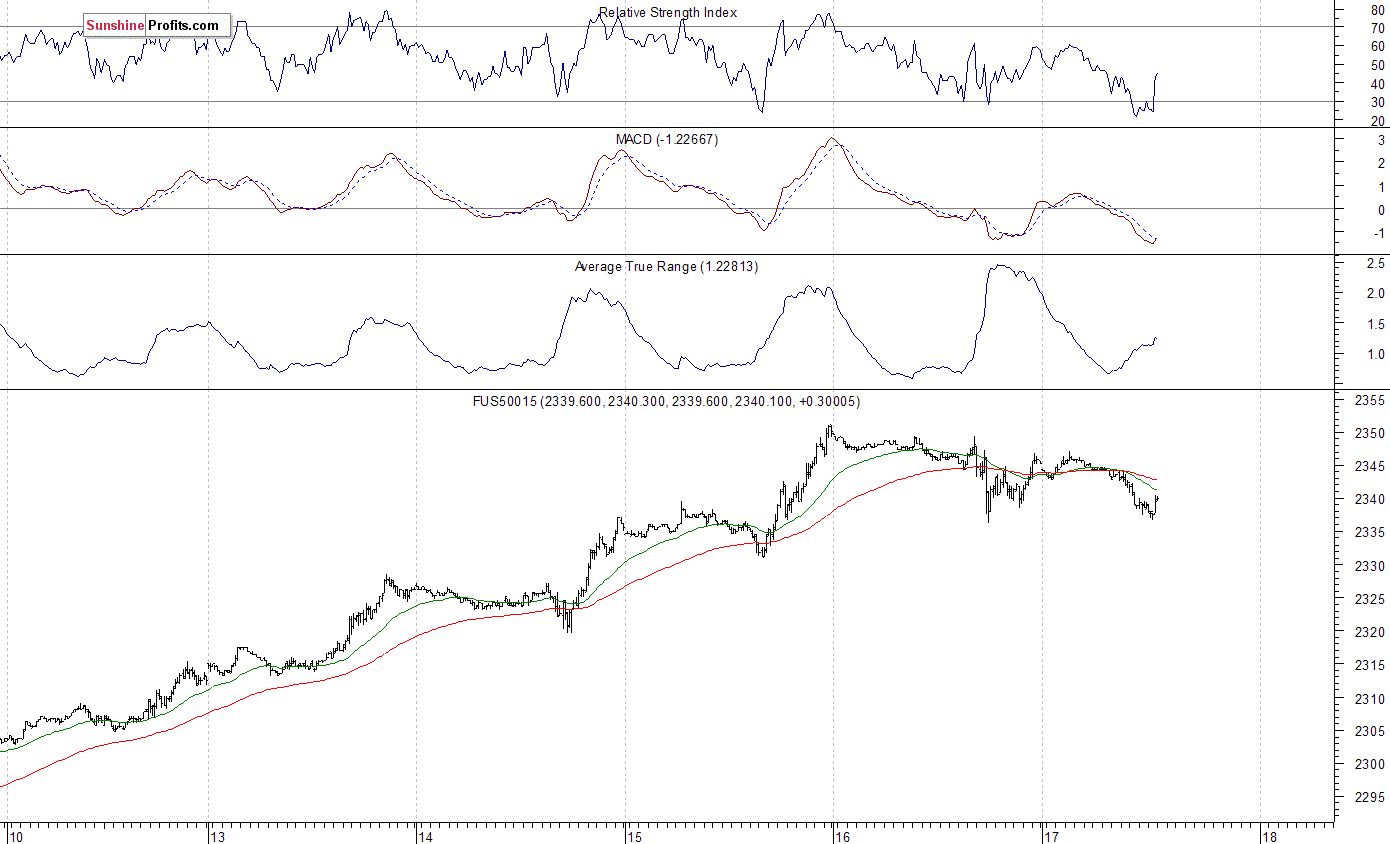This screenshot has width=1390, height=844.
Task: Click the date label 17 on time axis
Action: [x=1051, y=835]
